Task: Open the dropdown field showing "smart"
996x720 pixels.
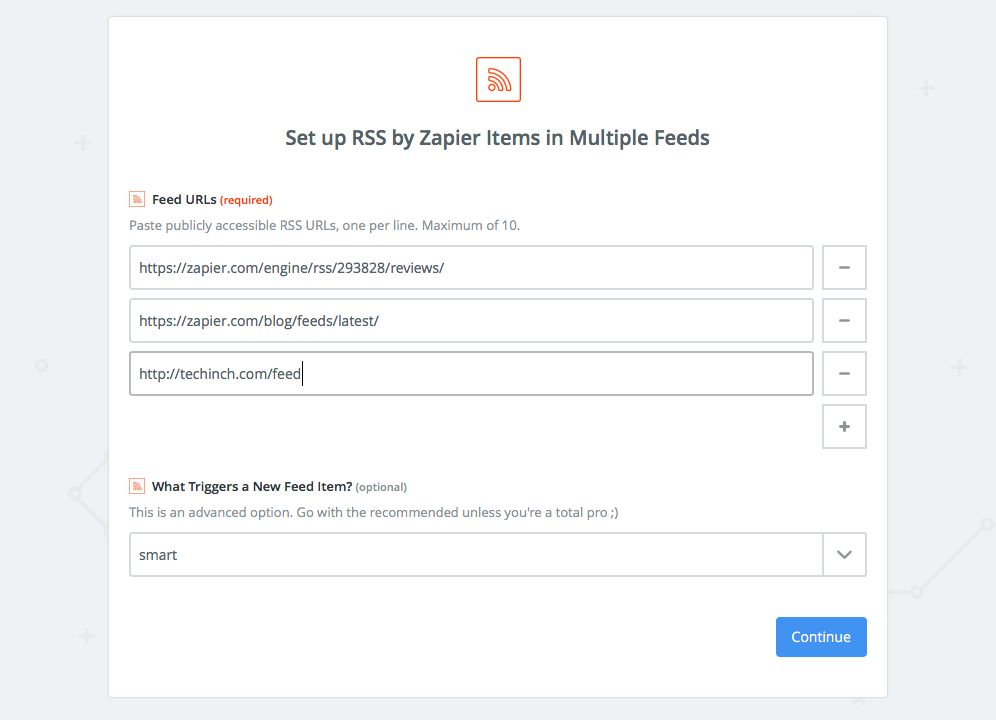Action: tap(476, 555)
